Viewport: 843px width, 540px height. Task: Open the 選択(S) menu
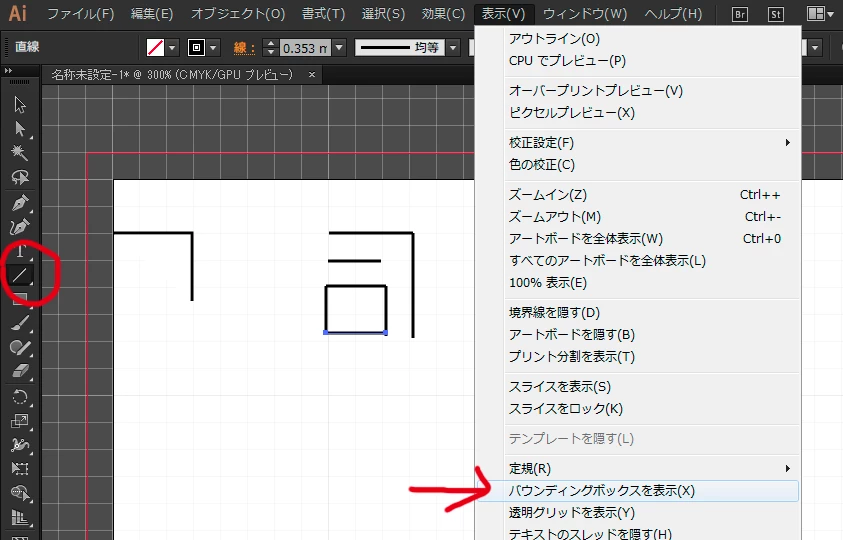[x=383, y=13]
